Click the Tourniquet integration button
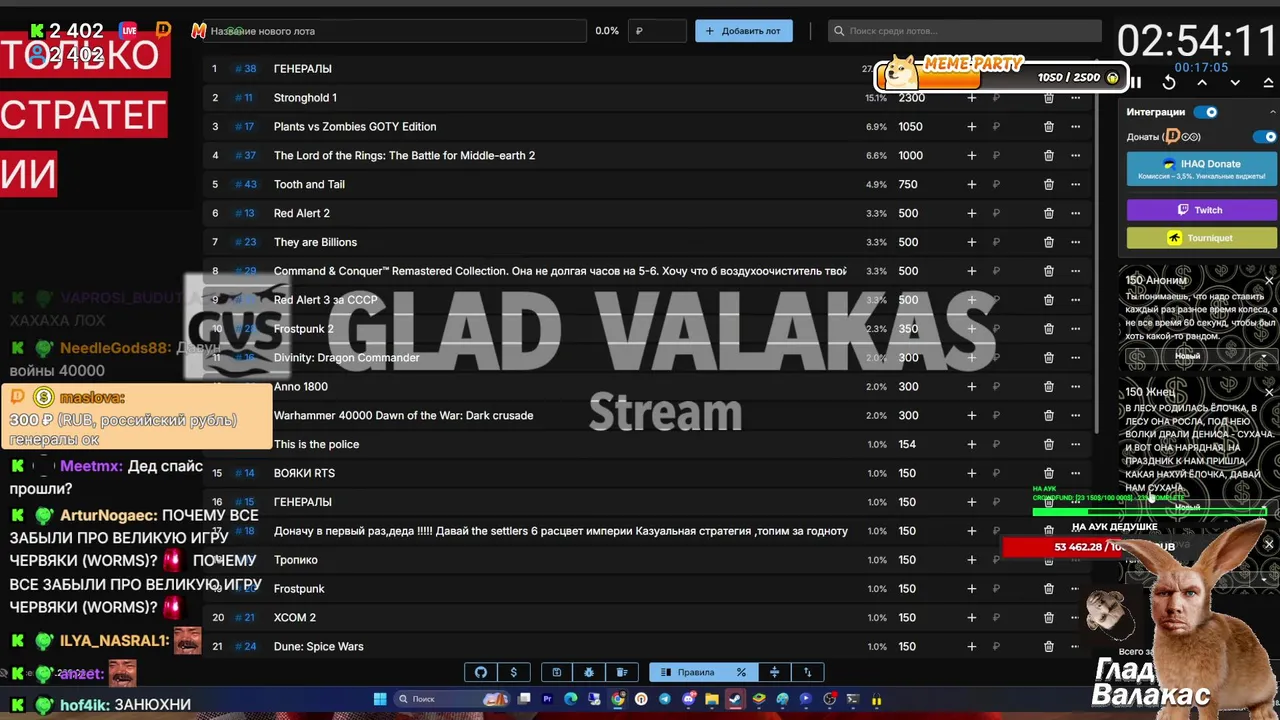The height and width of the screenshot is (720, 1280). [x=1202, y=238]
